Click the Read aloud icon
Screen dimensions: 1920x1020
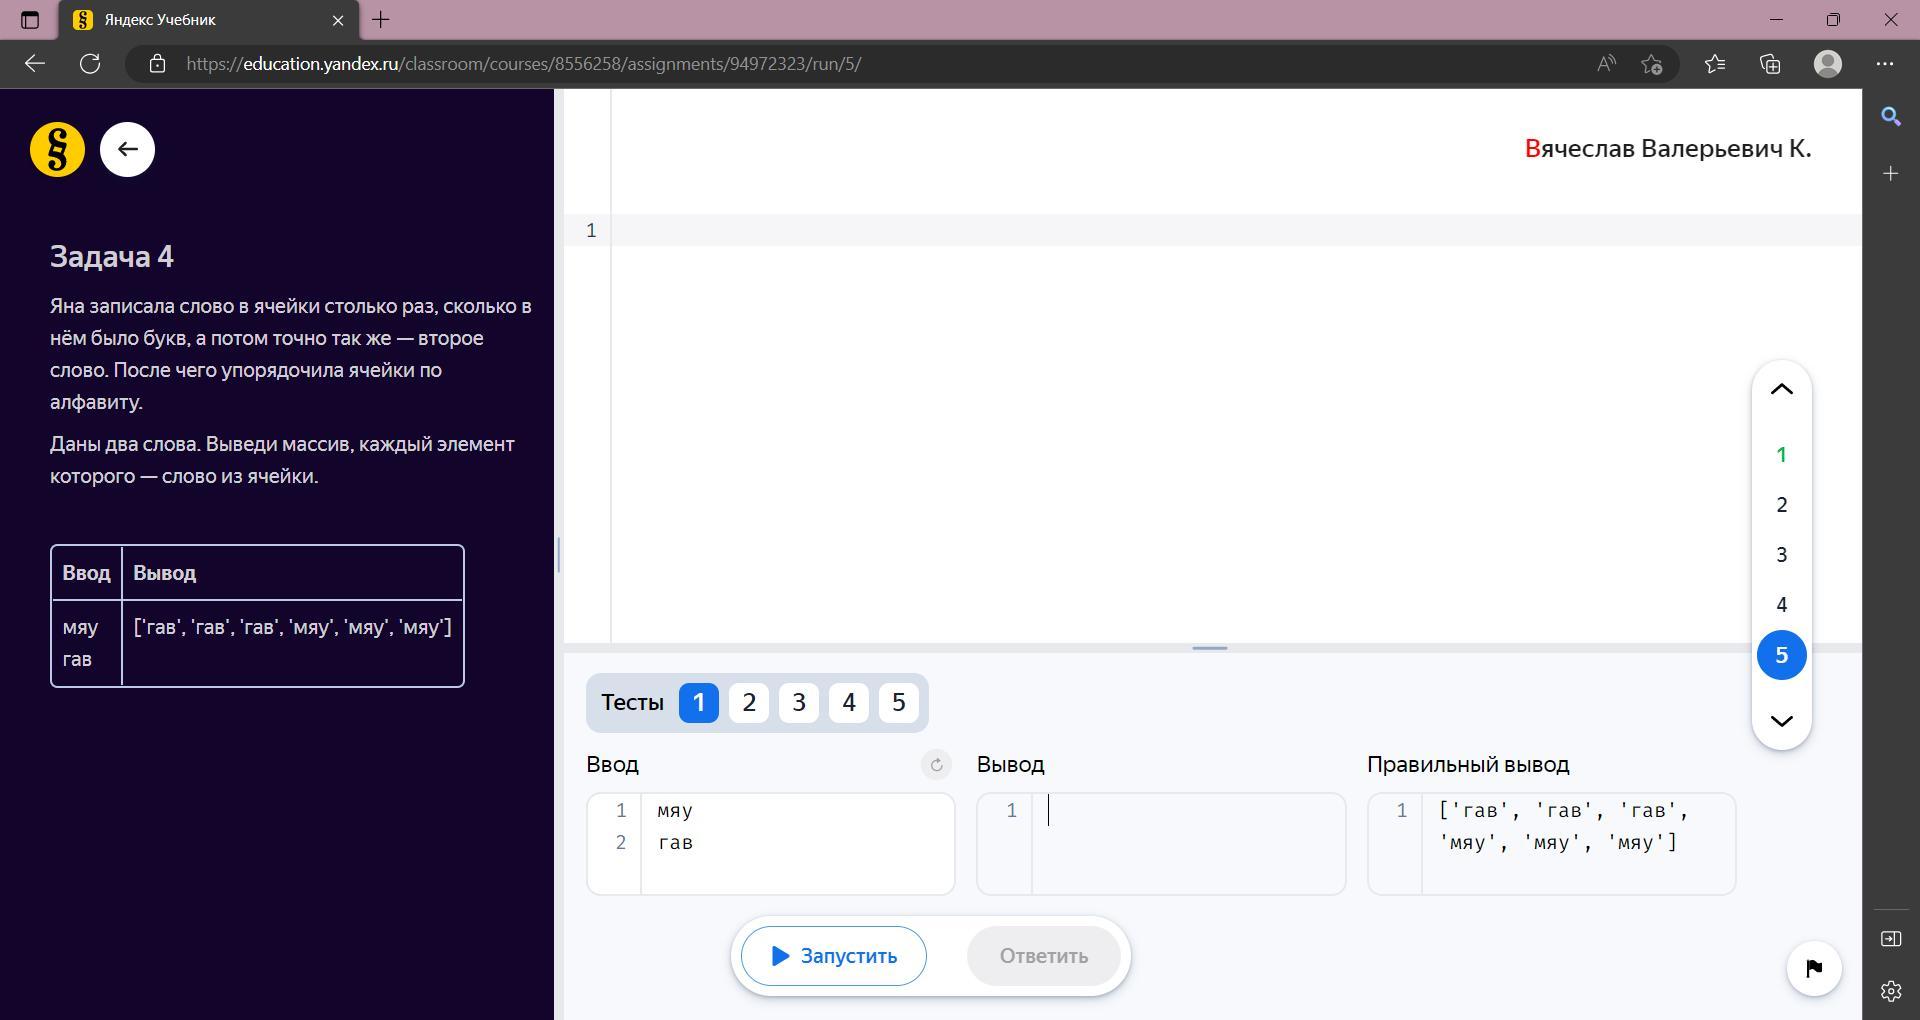[x=1606, y=64]
